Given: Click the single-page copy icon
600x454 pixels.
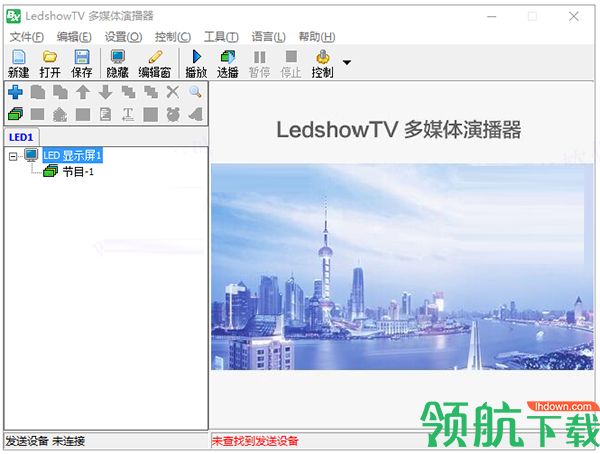Looking at the screenshot, I should (x=38, y=92).
